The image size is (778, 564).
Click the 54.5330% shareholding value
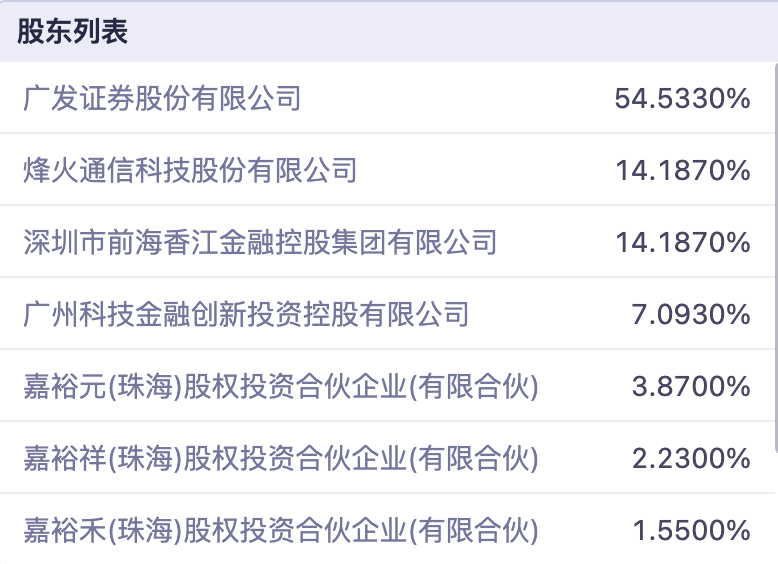coord(682,98)
